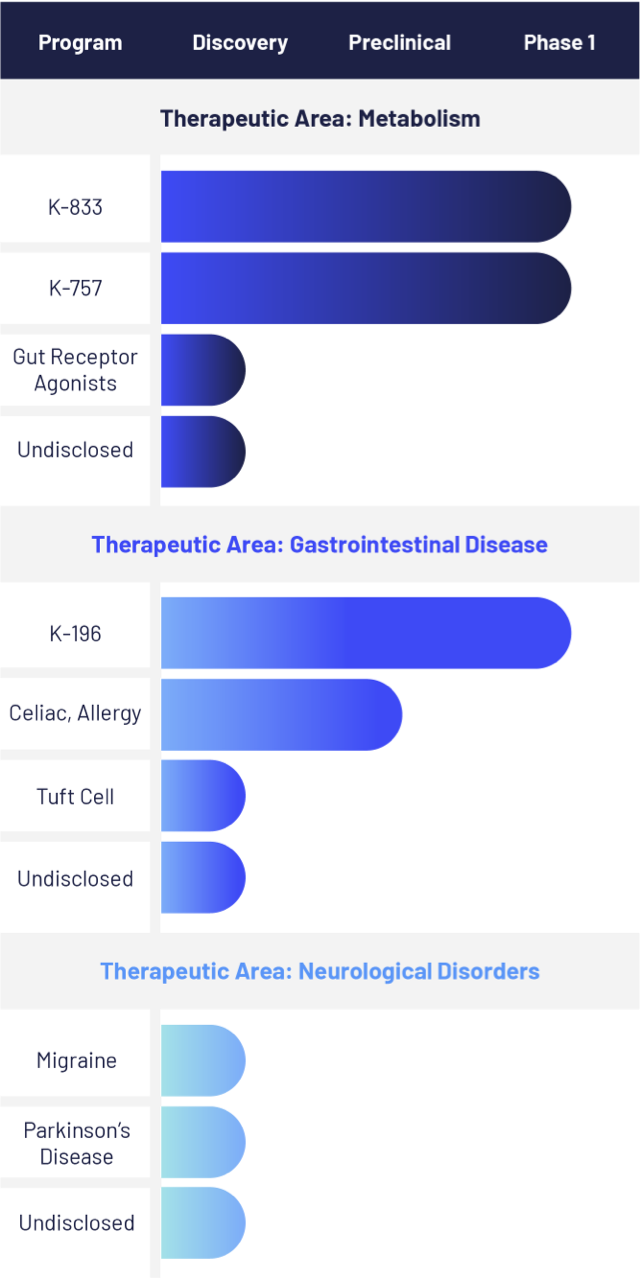The height and width of the screenshot is (1278, 642).
Task: Select the K-196 program label
Action: [76, 633]
